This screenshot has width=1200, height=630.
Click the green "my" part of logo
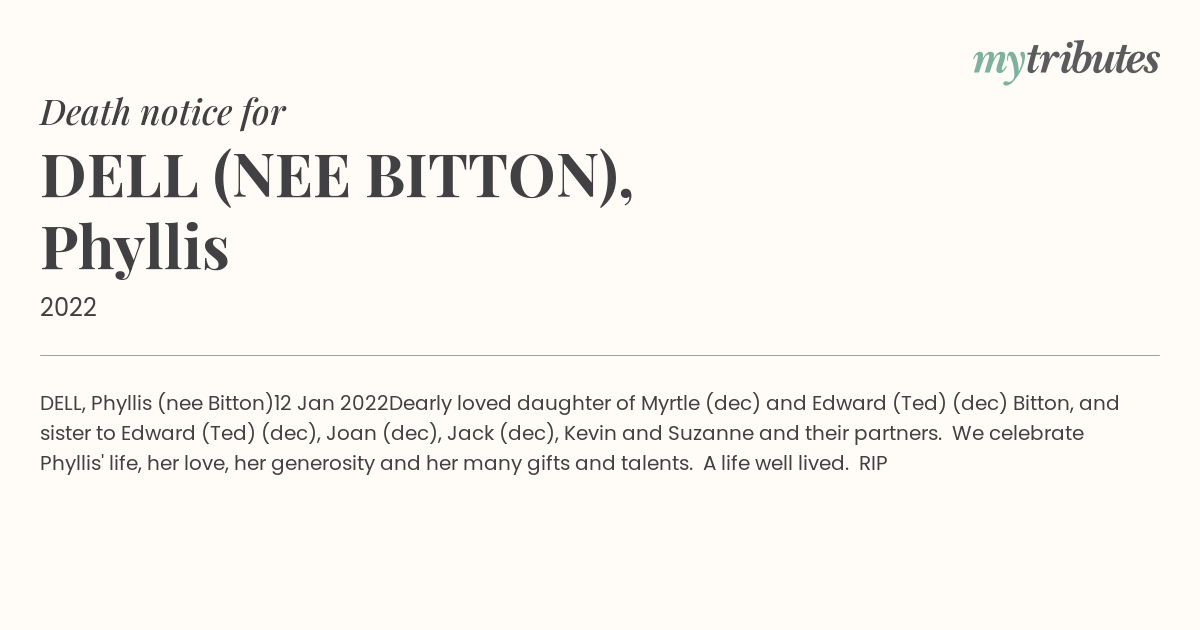point(999,63)
